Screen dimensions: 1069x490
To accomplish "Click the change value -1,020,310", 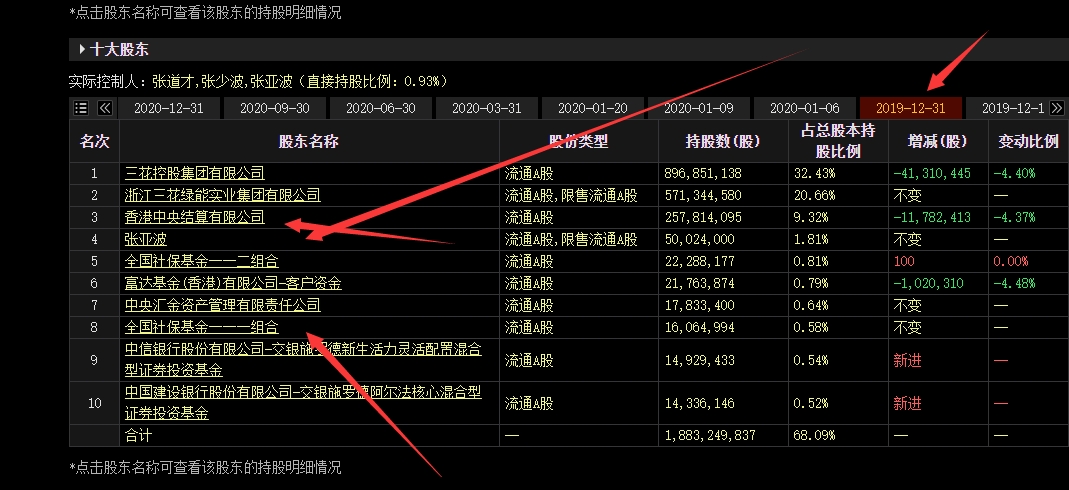I will pos(929,284).
